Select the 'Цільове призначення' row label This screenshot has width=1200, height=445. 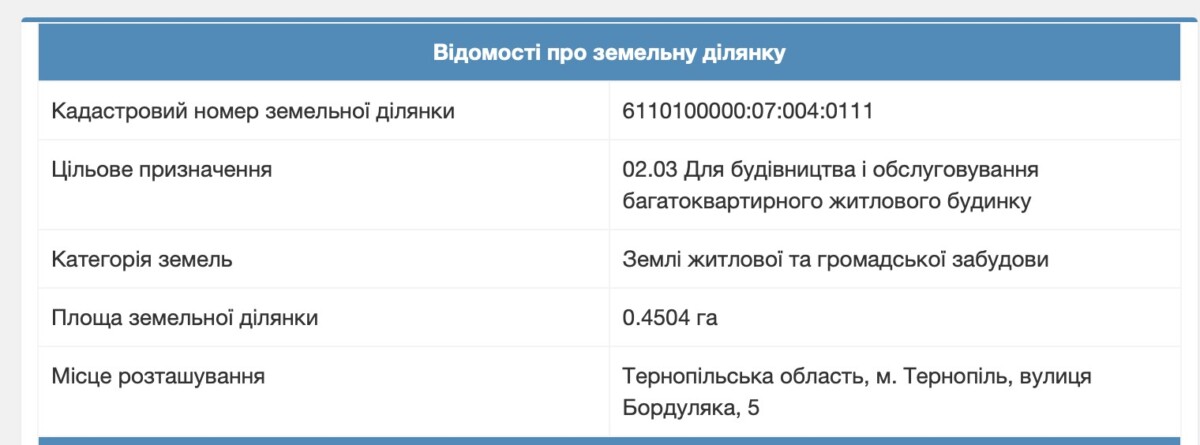tap(162, 169)
